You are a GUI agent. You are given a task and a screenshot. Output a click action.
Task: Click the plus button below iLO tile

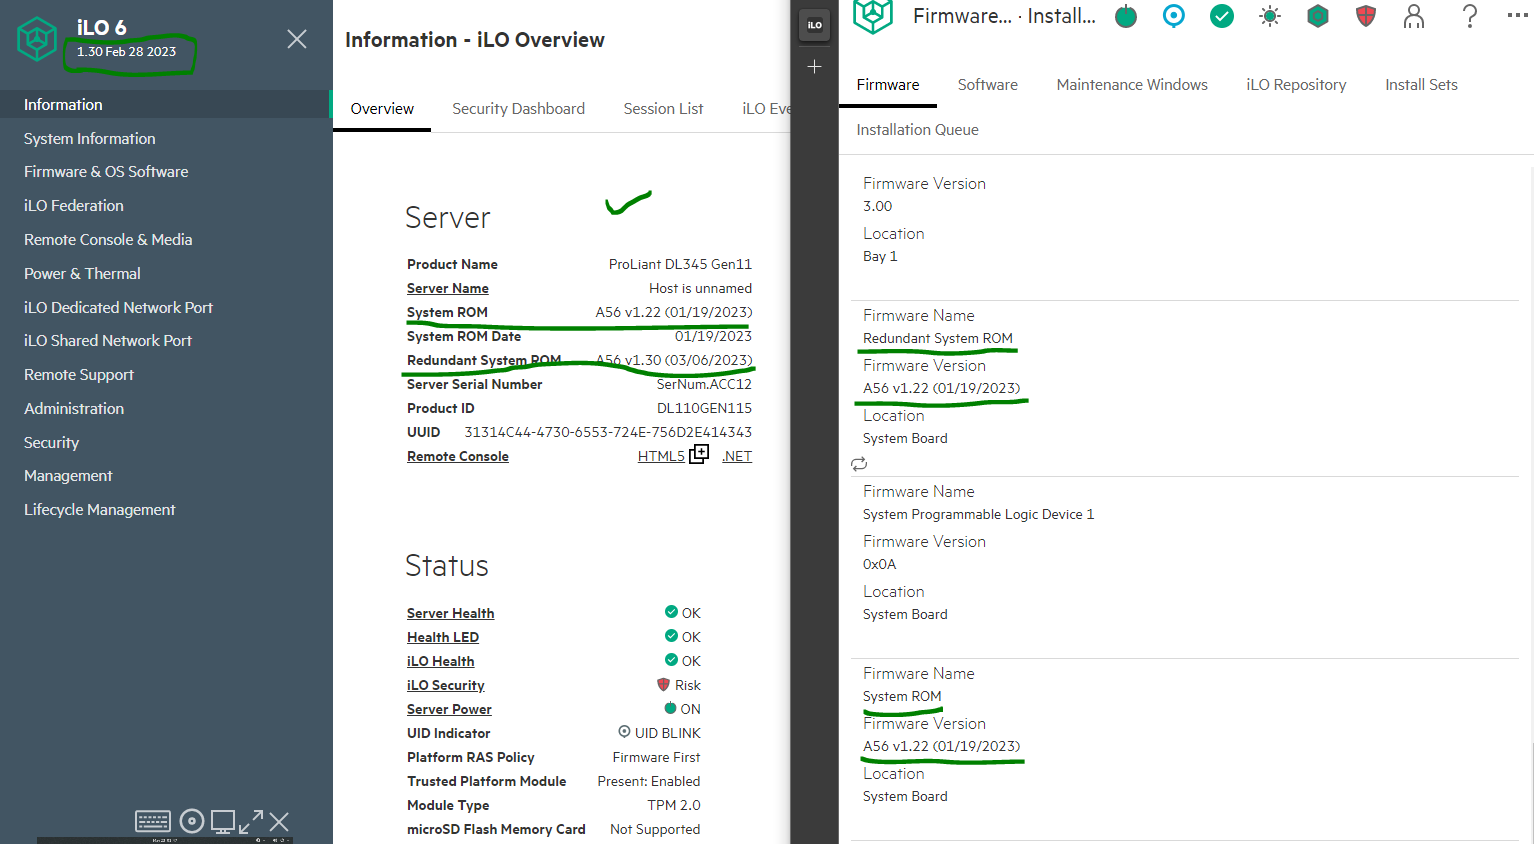coord(815,67)
